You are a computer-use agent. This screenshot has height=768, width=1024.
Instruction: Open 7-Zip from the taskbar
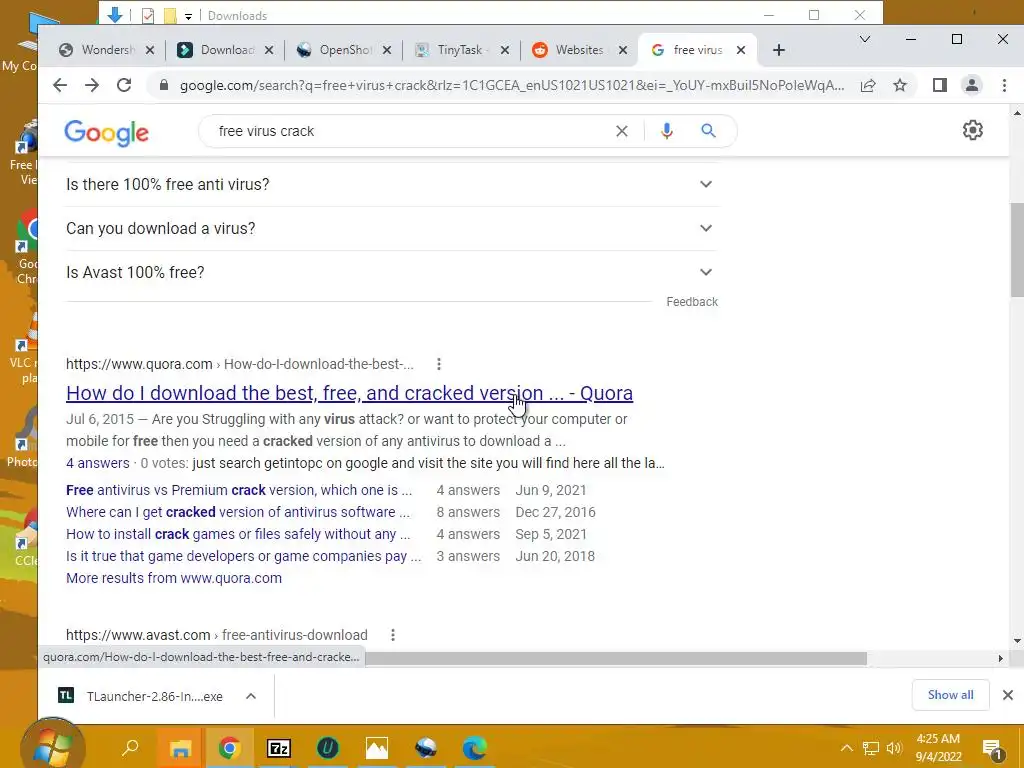coord(279,748)
